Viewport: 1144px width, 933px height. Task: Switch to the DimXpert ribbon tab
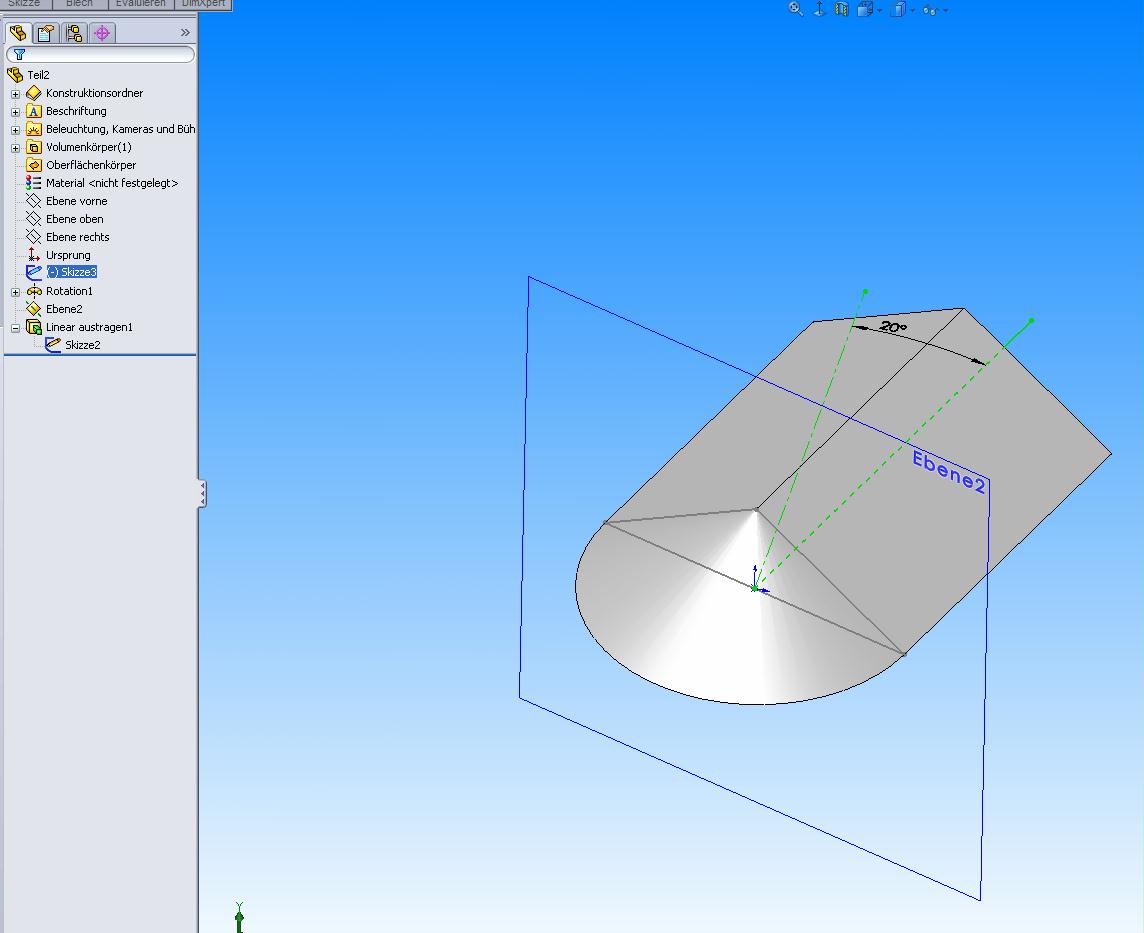204,4
